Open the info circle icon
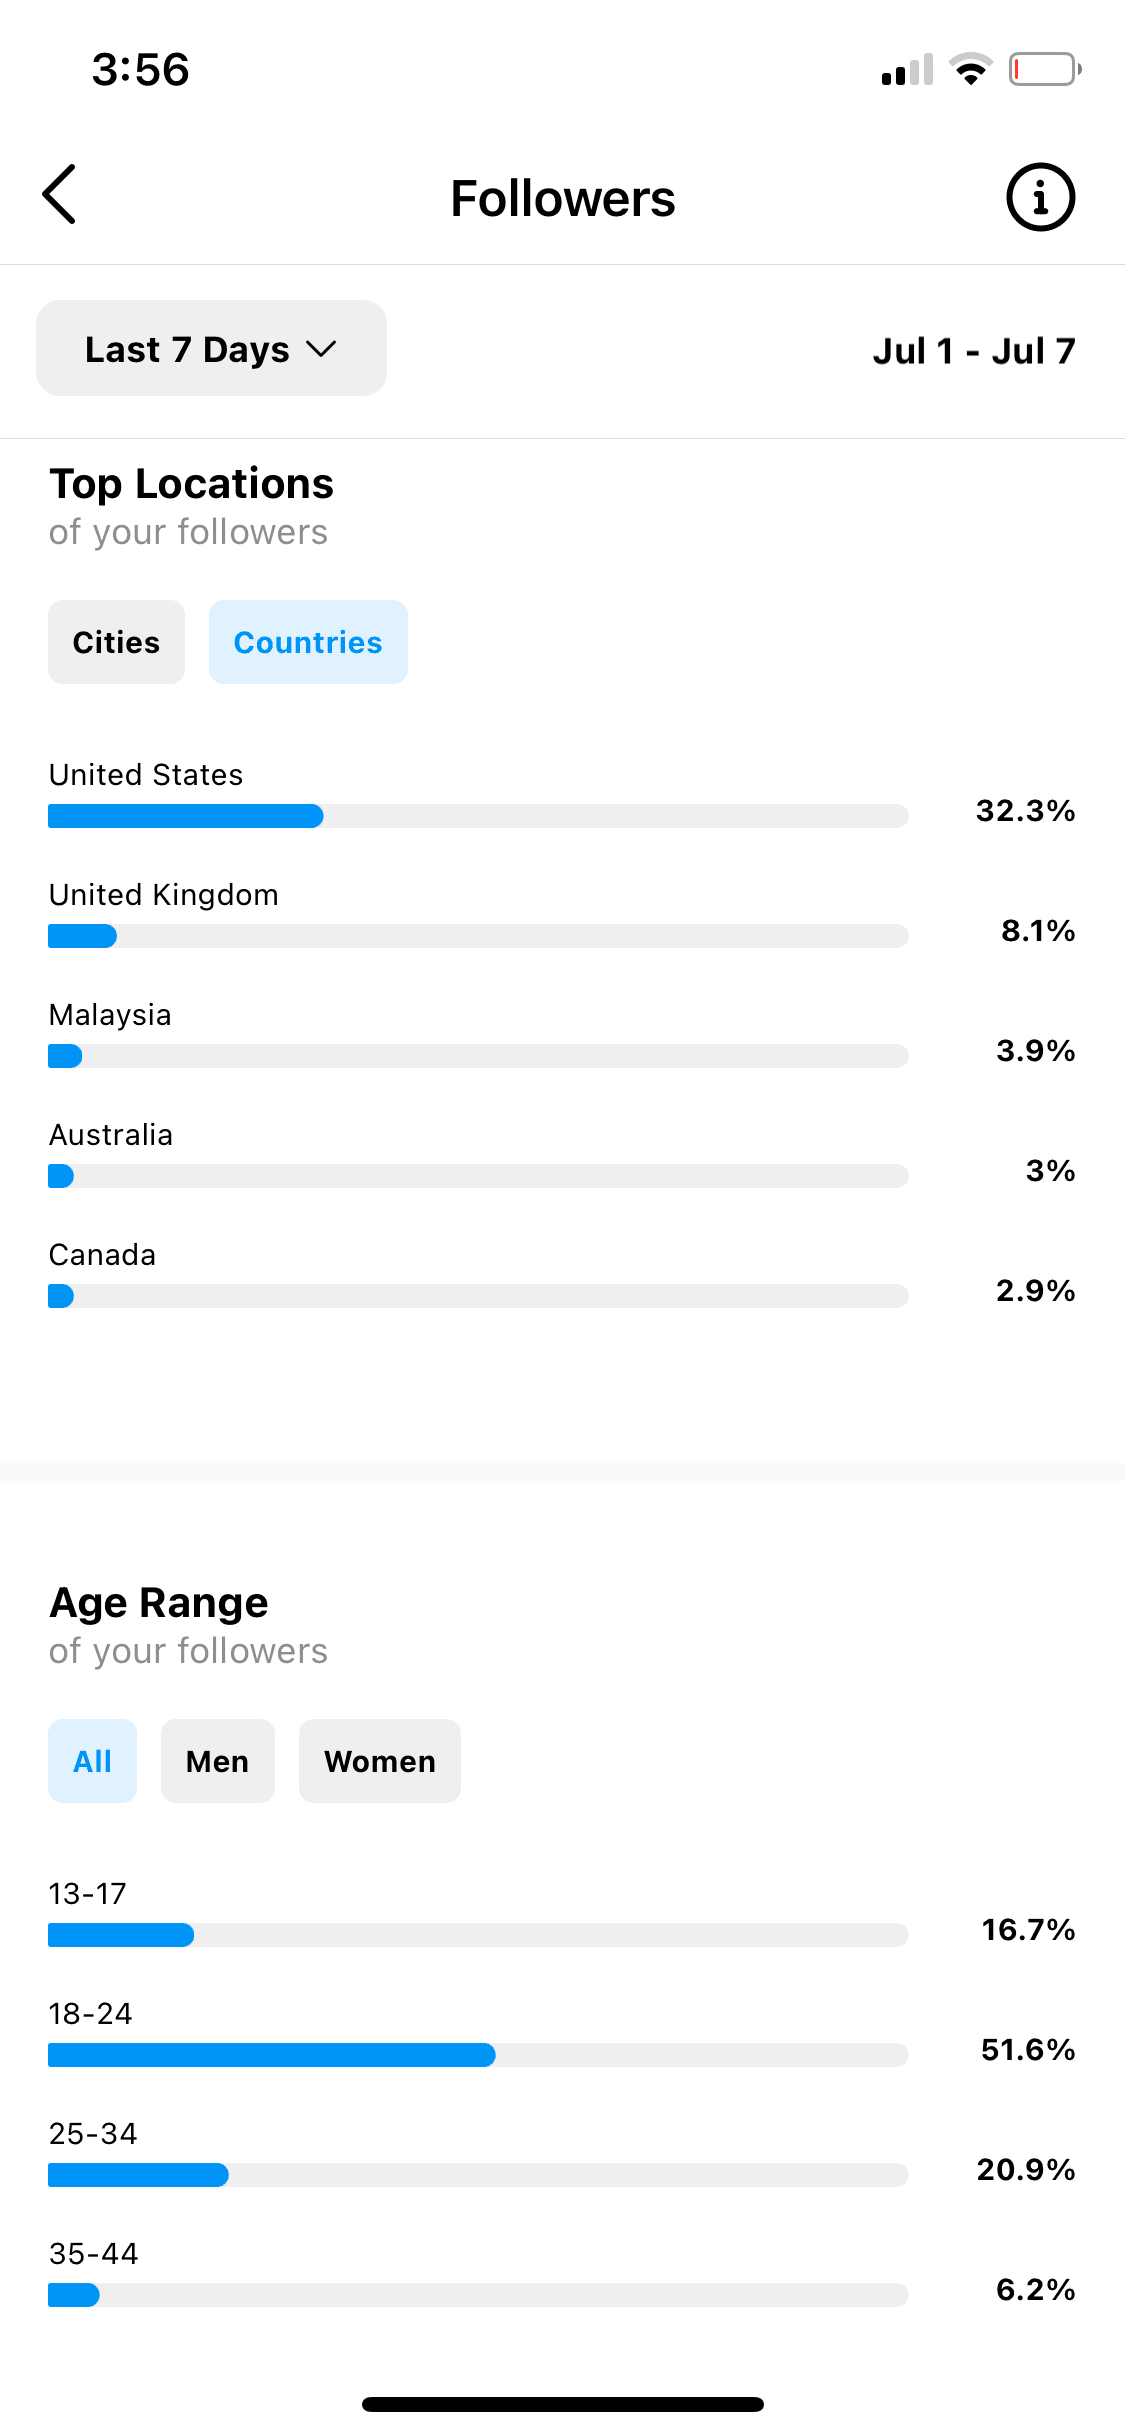1125x2436 pixels. point(1040,197)
